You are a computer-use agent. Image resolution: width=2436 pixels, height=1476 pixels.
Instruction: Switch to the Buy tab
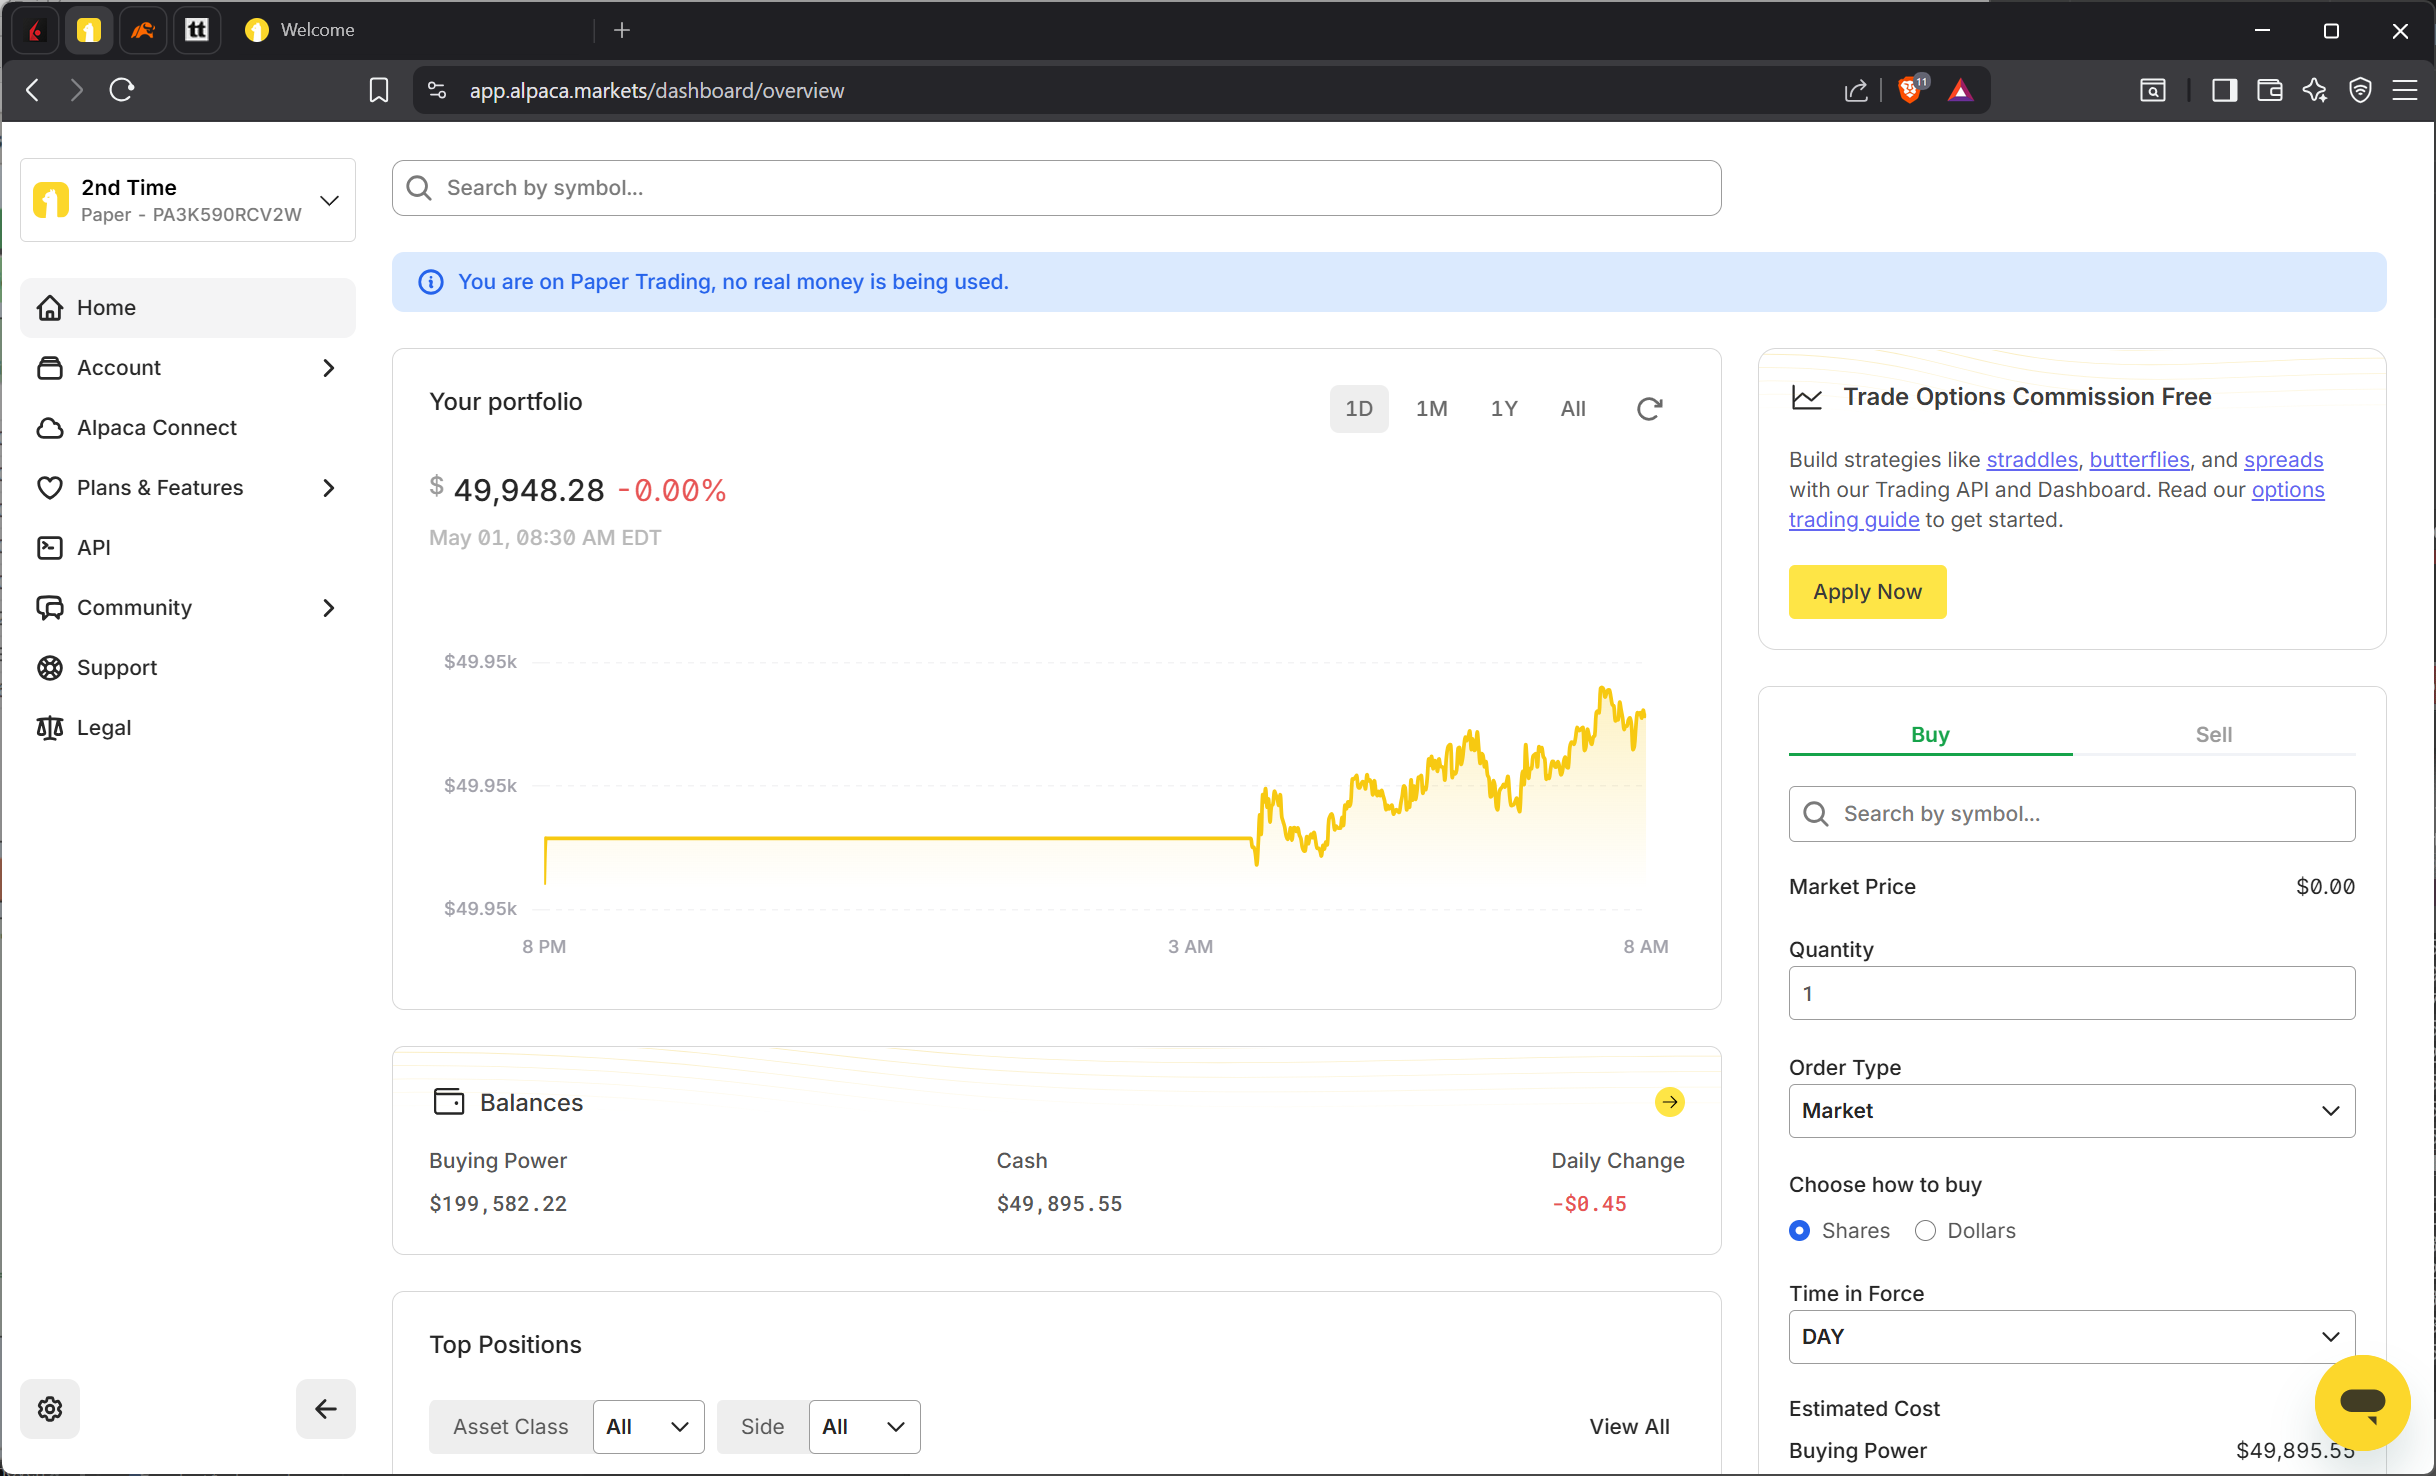(1930, 735)
